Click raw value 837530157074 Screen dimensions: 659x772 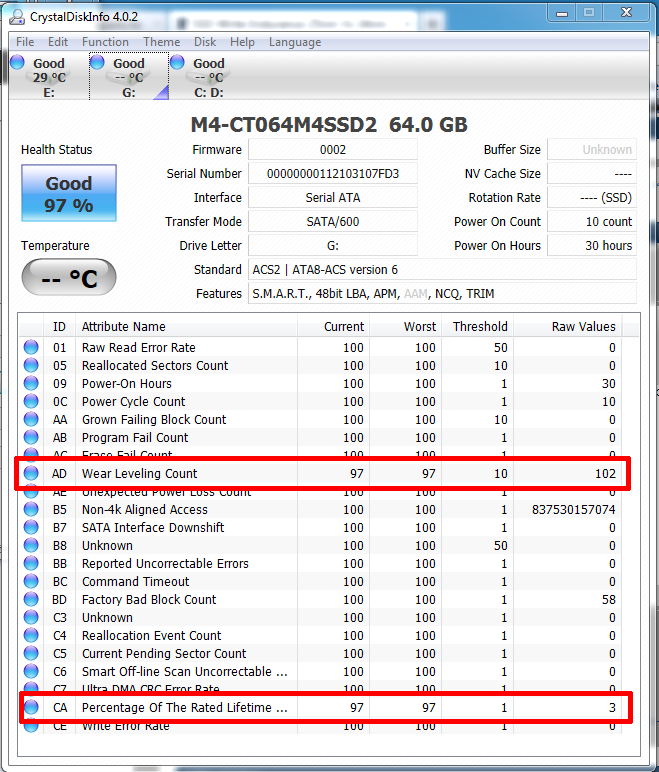[573, 509]
